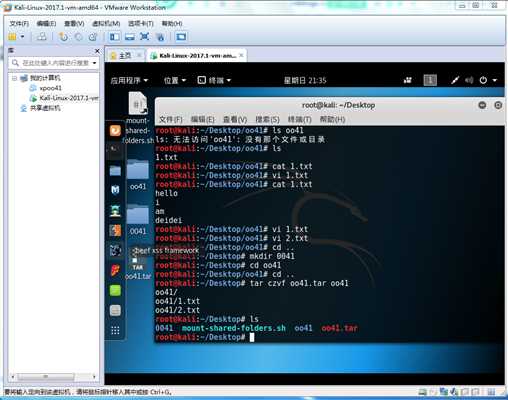Show all applications grid in dock
This screenshot has width=508, height=400.
pos(115,330)
